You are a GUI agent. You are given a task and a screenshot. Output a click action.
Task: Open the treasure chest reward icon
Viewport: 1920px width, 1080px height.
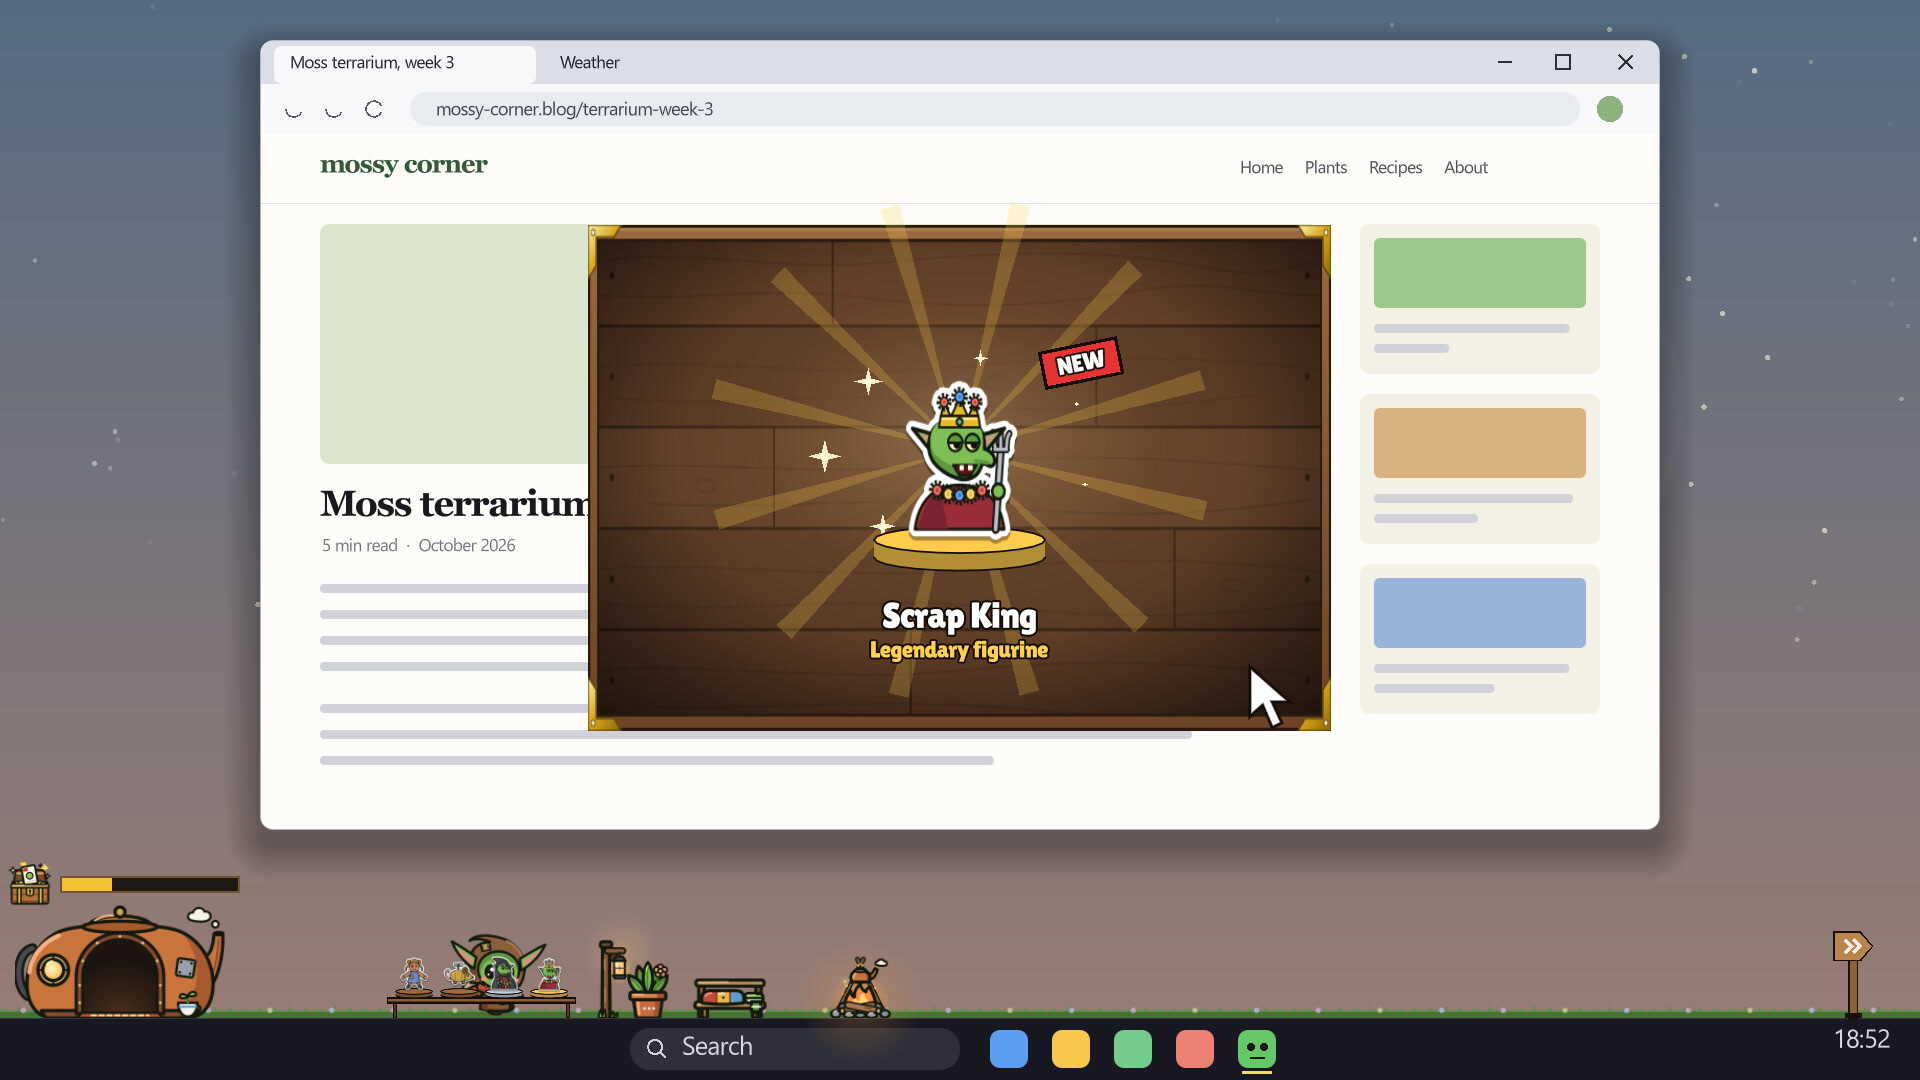coord(30,884)
